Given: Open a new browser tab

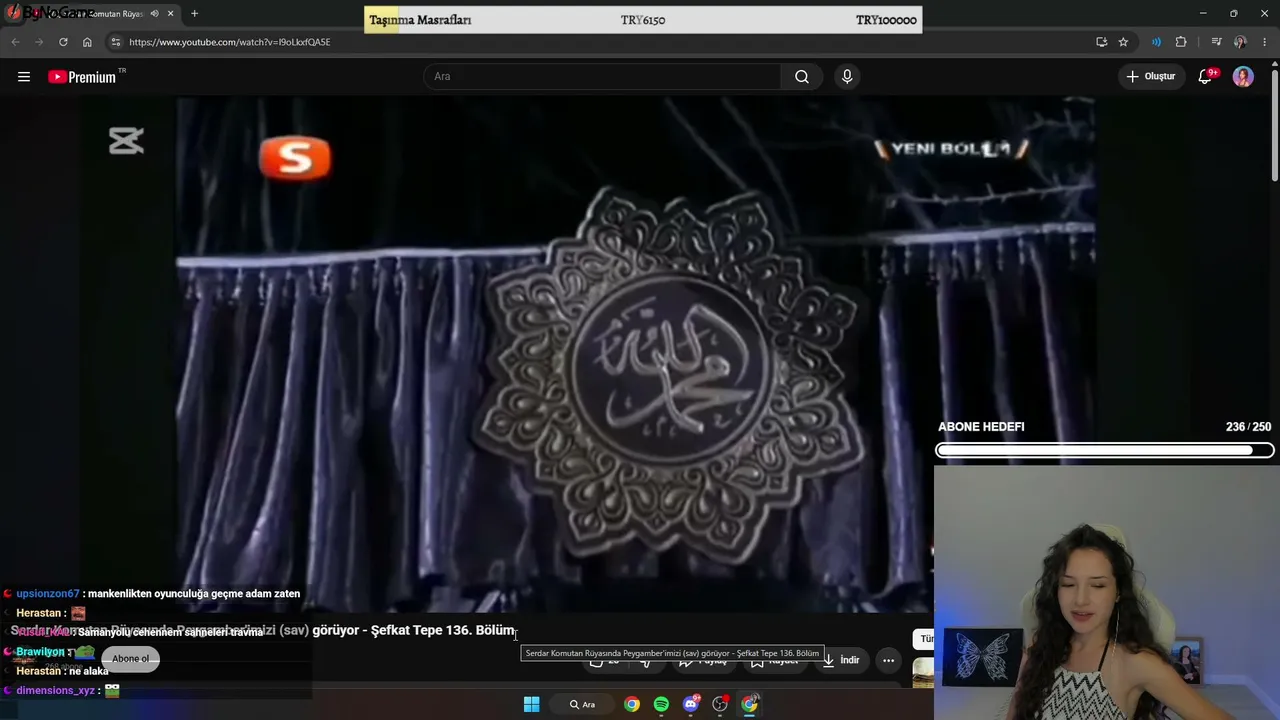Looking at the screenshot, I should click(x=194, y=14).
